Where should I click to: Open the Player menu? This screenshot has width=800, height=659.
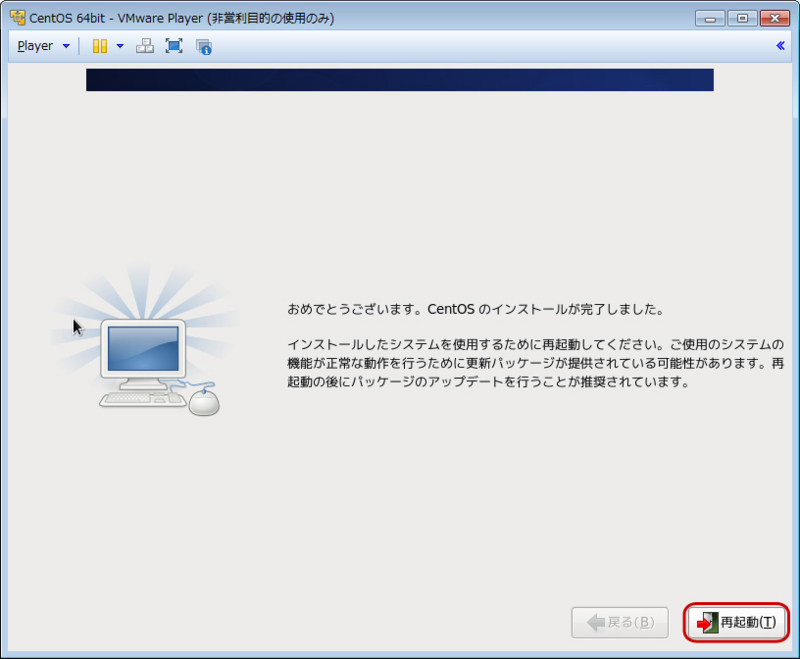pos(35,45)
